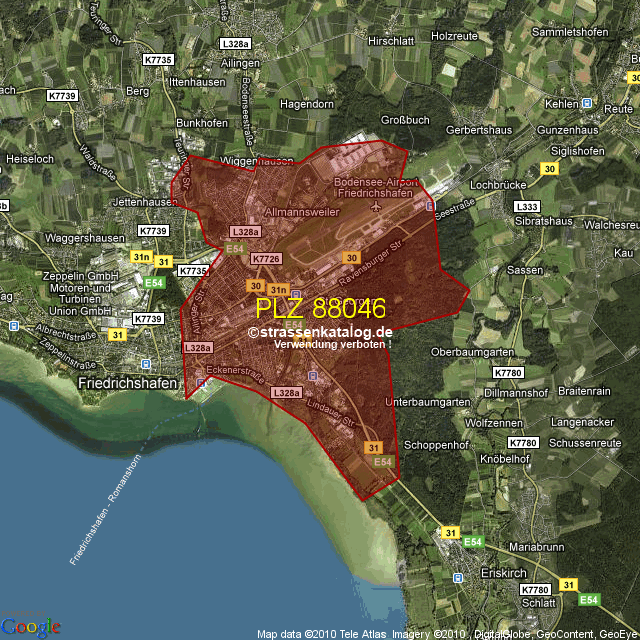Click the L333 road shield
The image size is (640, 640).
coord(526,206)
